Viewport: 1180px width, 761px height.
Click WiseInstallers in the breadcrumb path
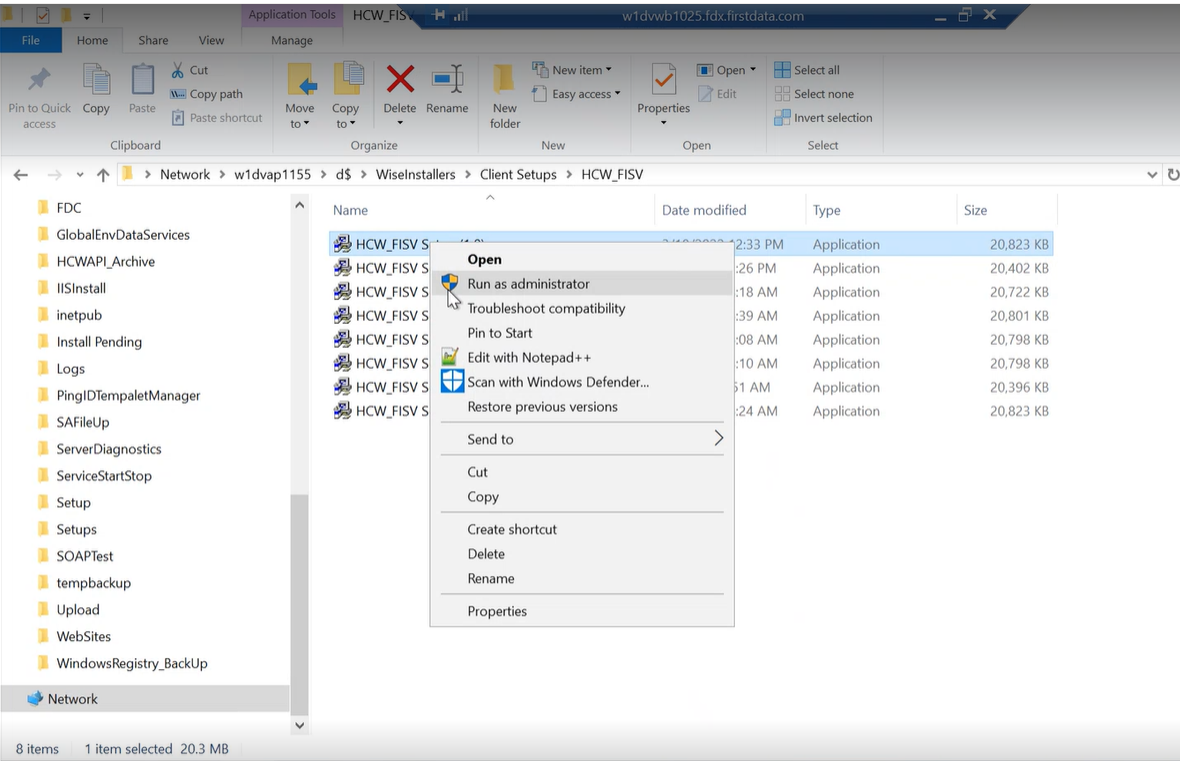point(415,175)
